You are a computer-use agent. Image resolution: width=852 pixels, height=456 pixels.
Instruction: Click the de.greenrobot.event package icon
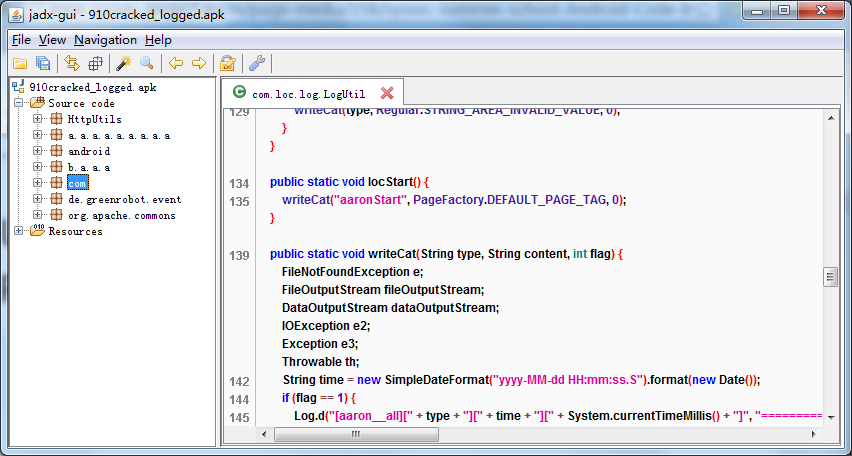(57, 199)
